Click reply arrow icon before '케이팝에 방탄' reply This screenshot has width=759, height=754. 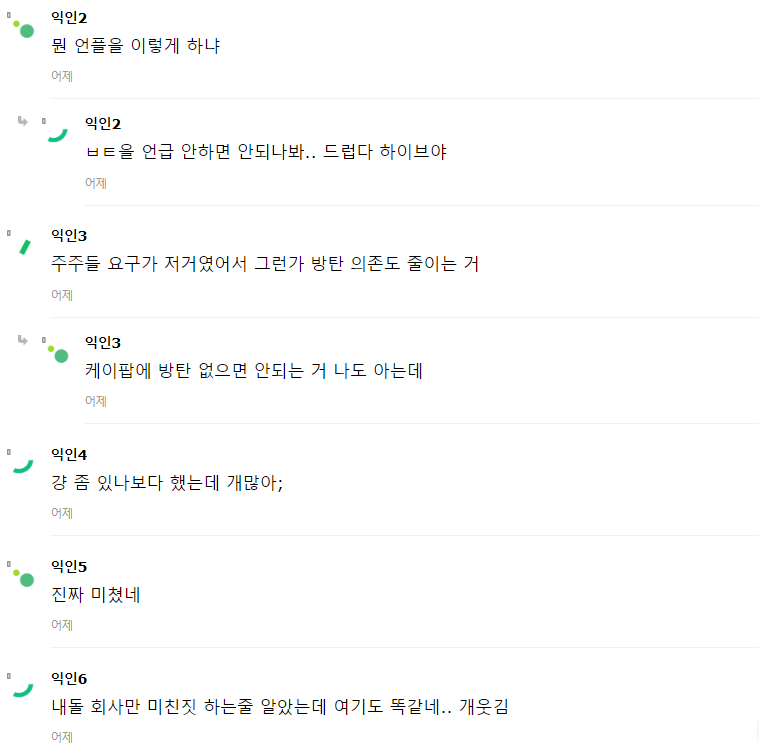point(21,340)
